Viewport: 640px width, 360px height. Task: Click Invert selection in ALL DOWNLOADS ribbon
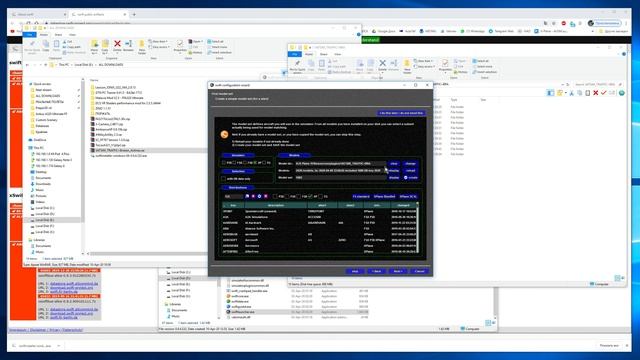pos(219,52)
